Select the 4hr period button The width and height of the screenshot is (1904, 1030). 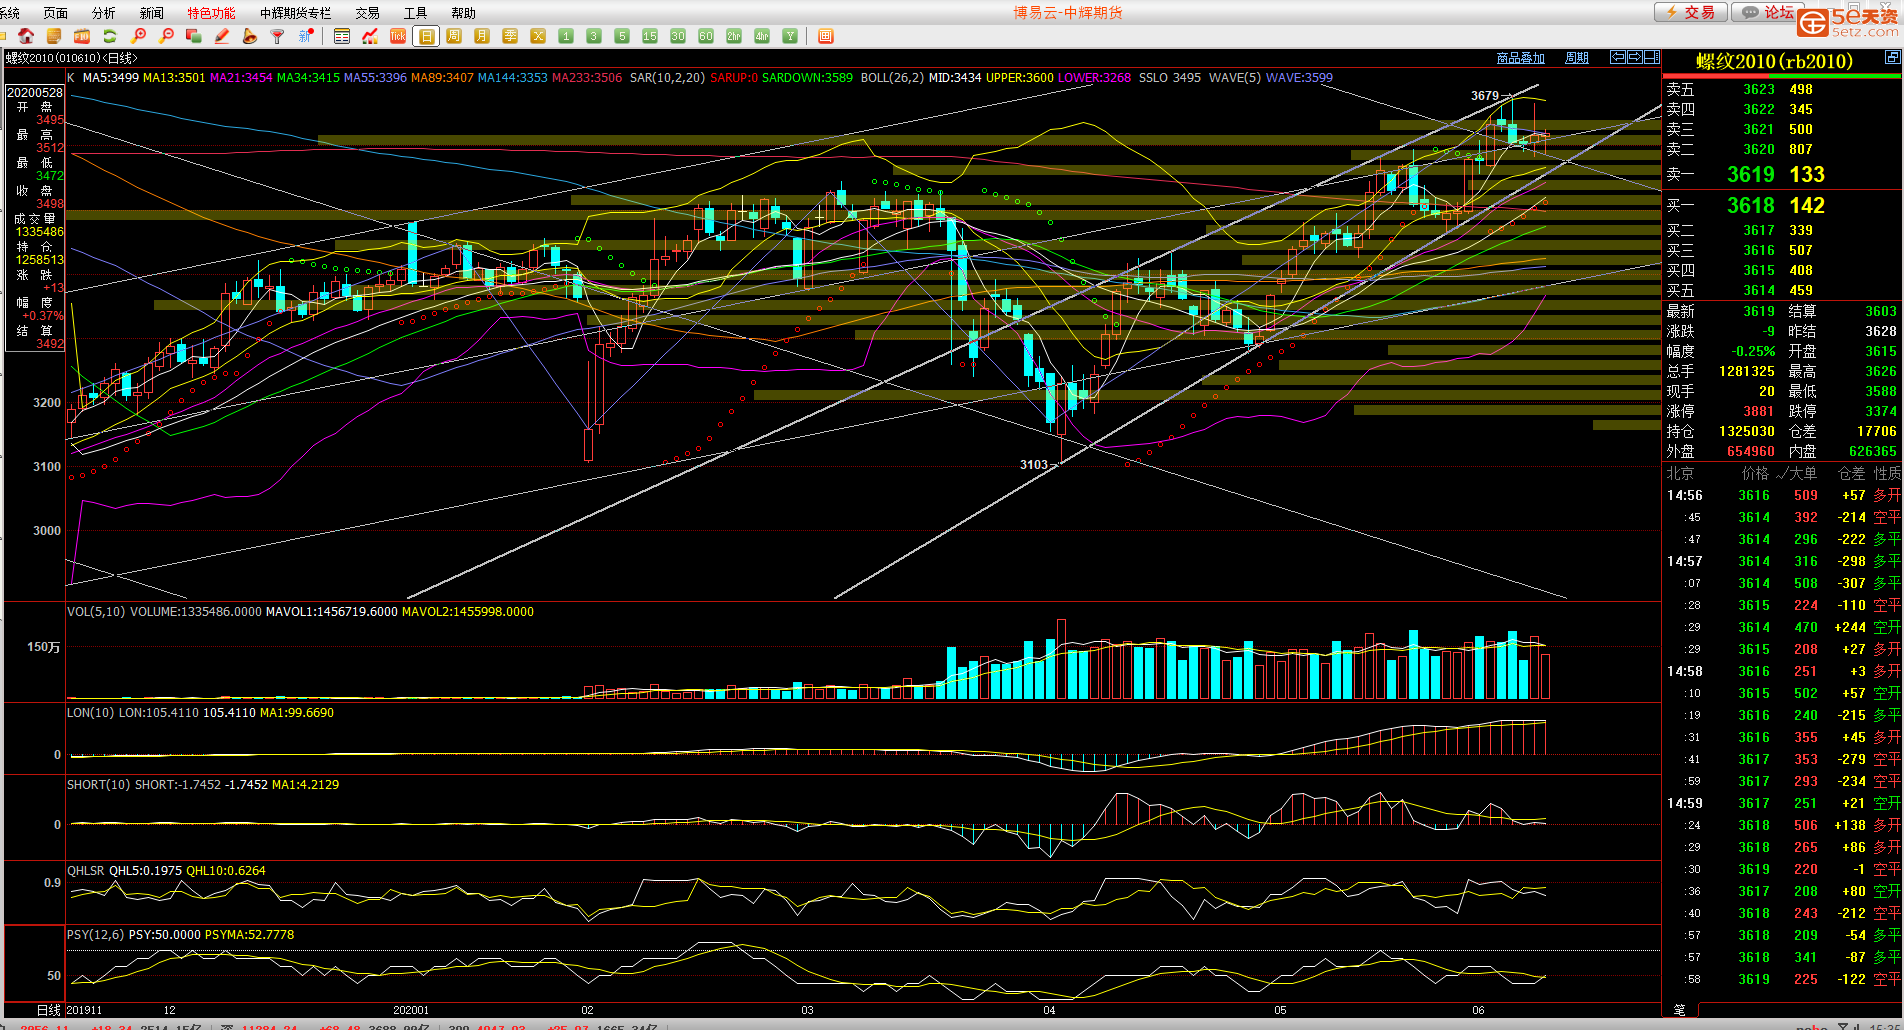pos(762,36)
